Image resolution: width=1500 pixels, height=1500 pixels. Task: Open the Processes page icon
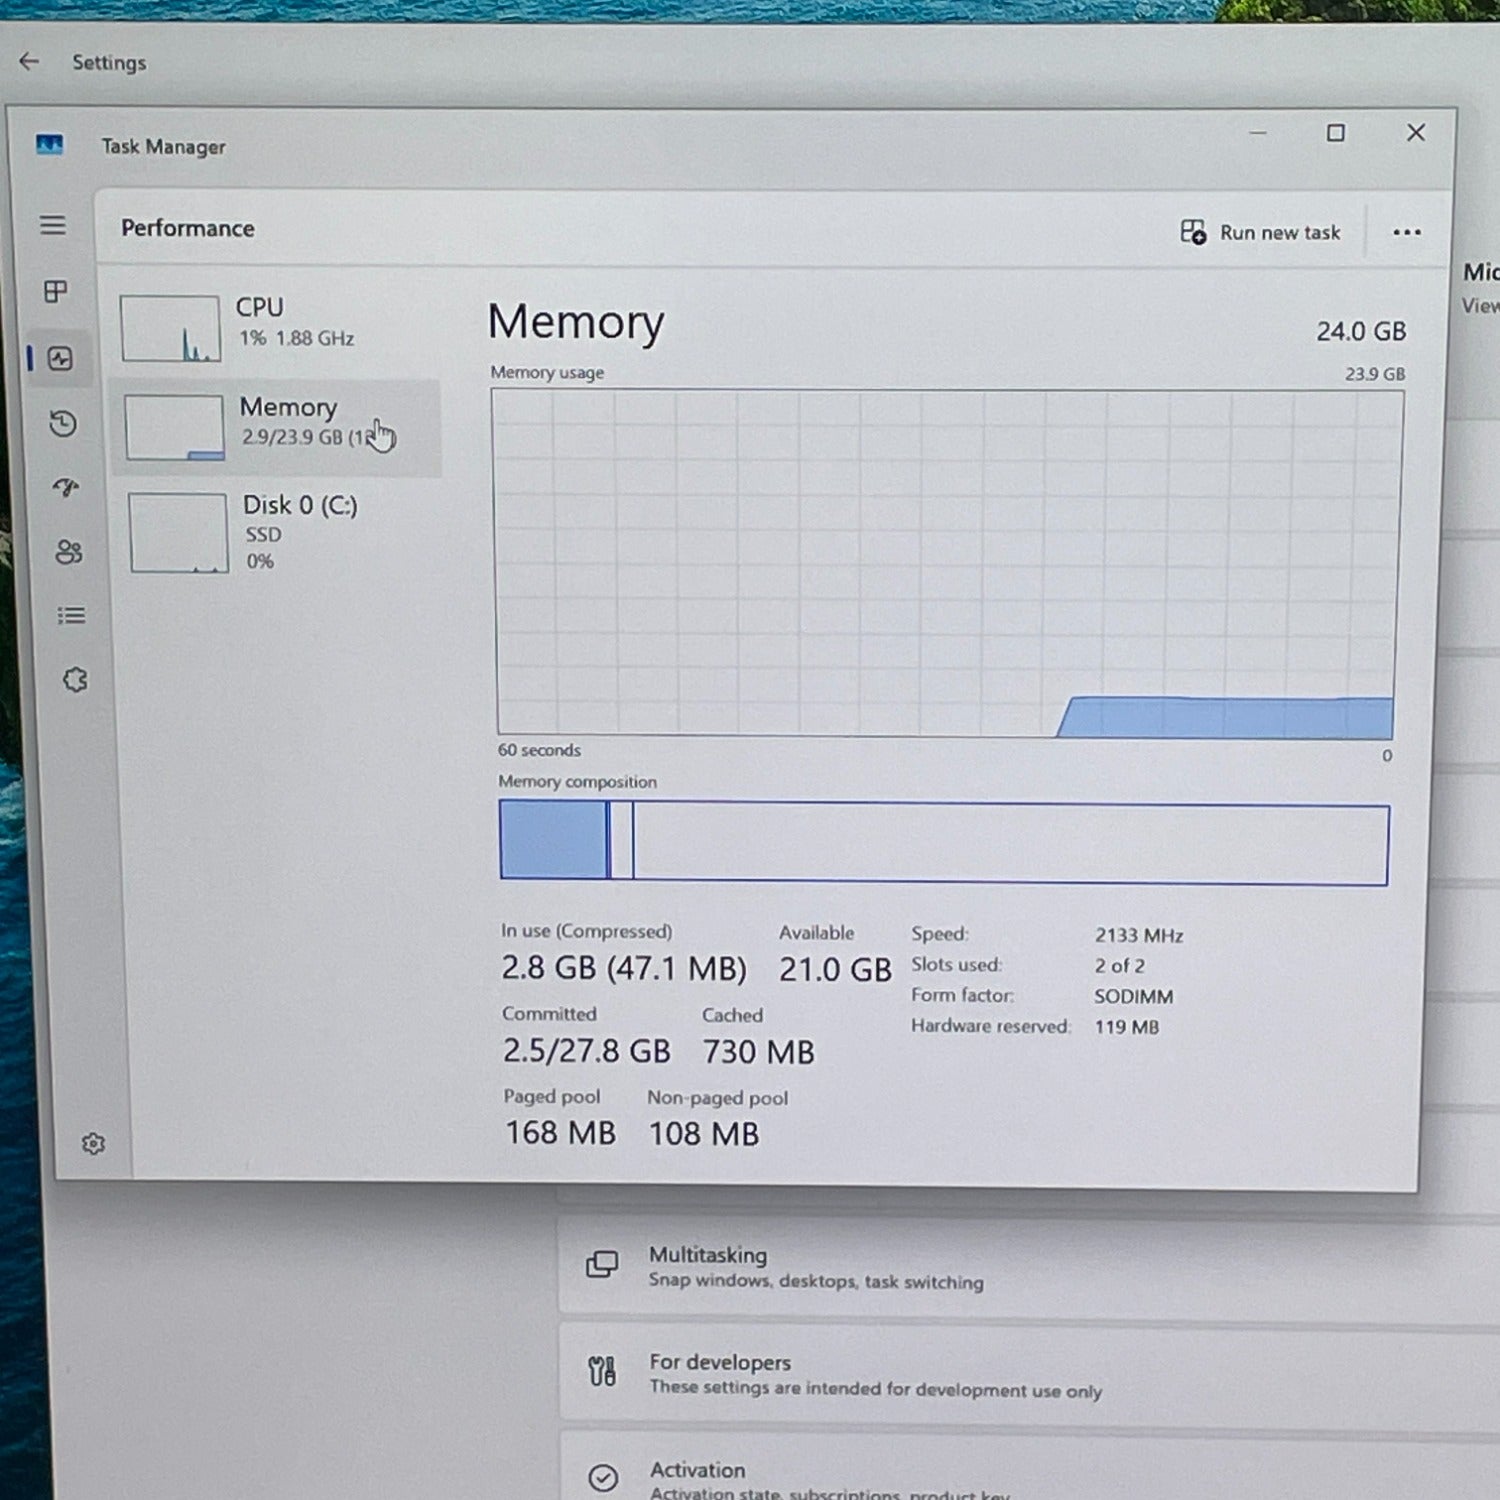coord(56,291)
